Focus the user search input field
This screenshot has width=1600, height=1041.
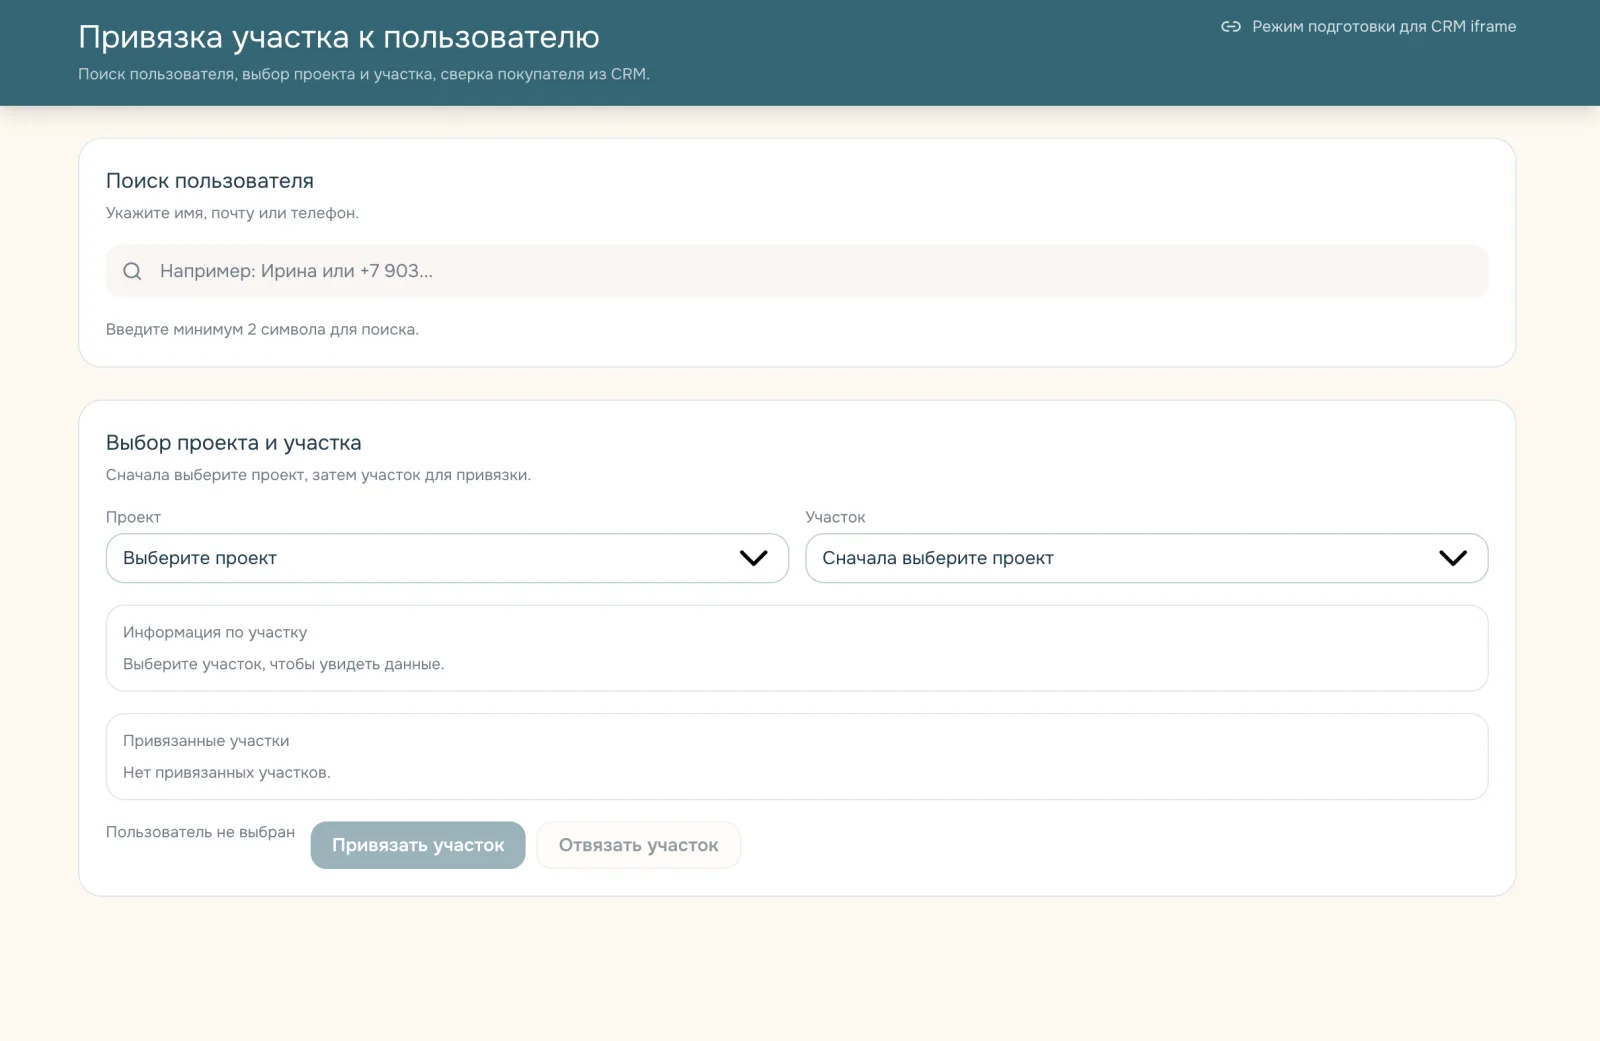[x=797, y=271]
